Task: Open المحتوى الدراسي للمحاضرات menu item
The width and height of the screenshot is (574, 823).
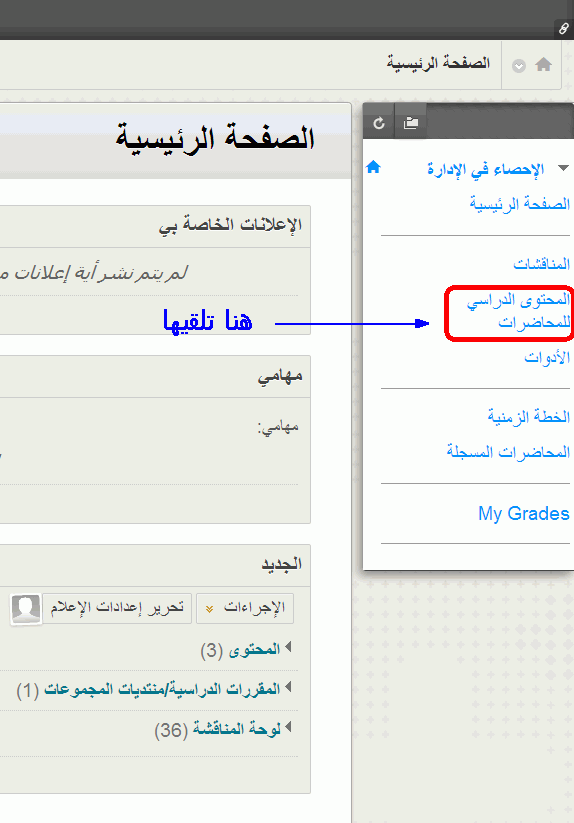Action: tap(518, 311)
